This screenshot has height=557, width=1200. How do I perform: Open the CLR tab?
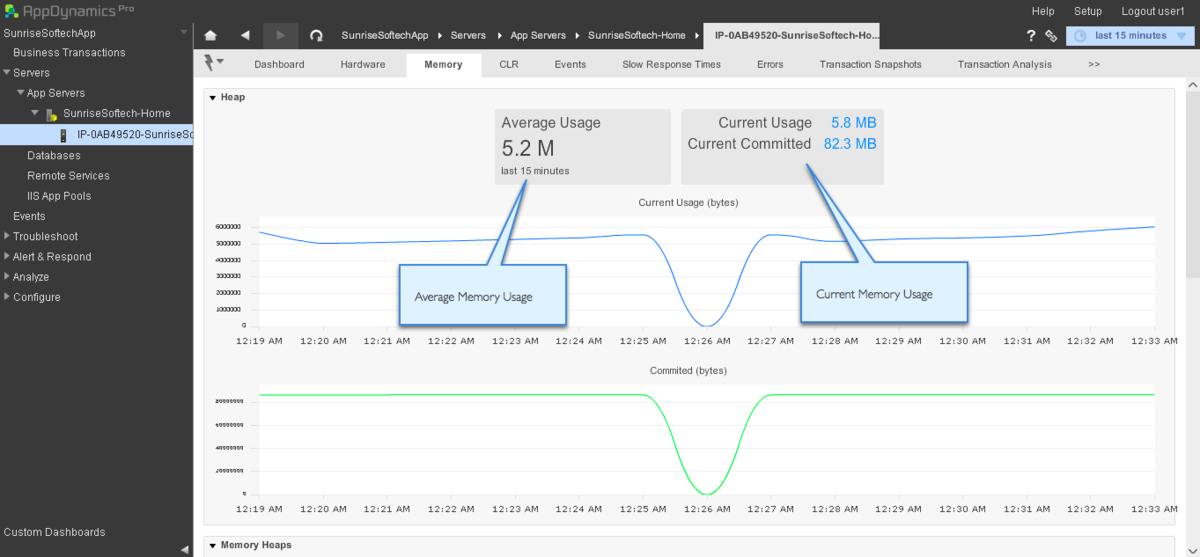509,64
